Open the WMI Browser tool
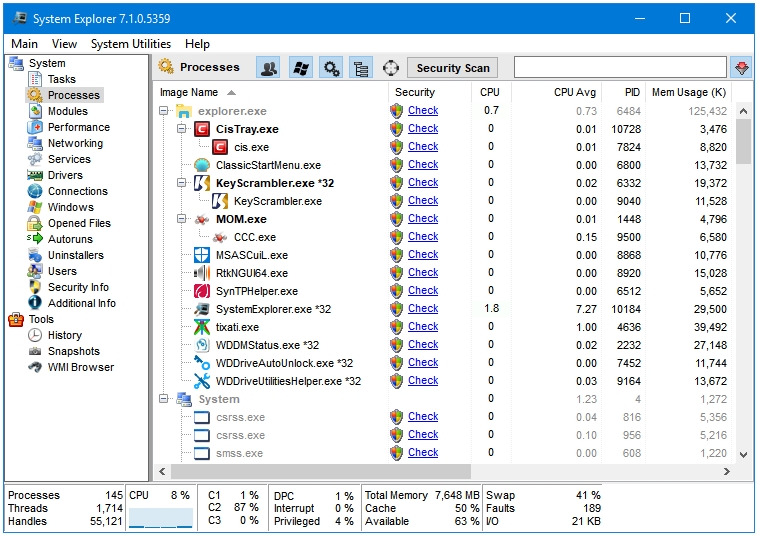Screen dimensions: 758x536 click(x=80, y=367)
